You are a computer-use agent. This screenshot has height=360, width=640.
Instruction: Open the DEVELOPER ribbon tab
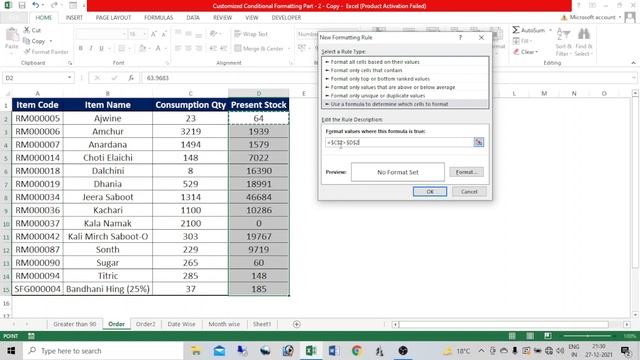(286, 18)
